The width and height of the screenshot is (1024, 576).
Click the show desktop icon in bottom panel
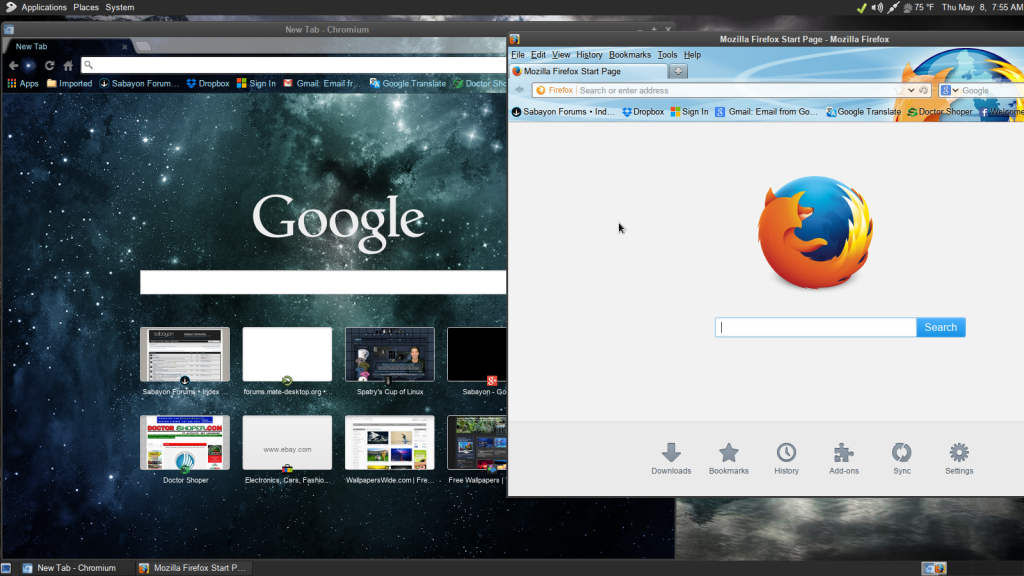(x=6, y=568)
